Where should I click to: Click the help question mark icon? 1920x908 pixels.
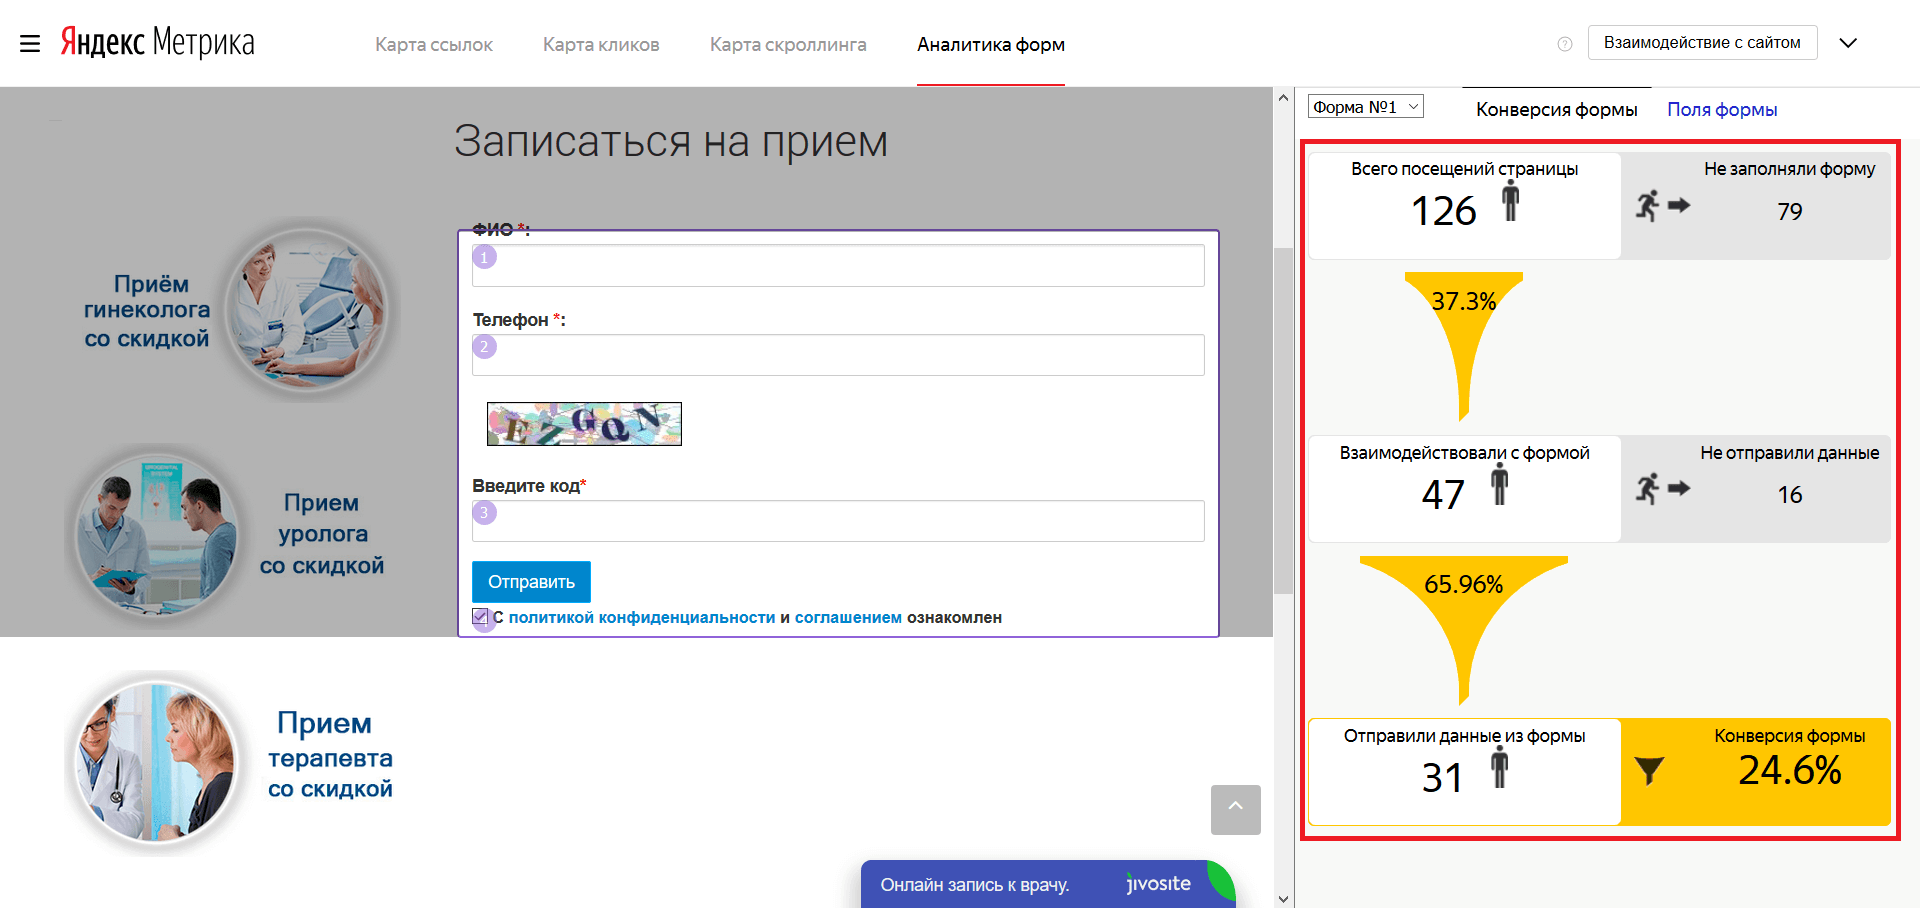(x=1564, y=44)
